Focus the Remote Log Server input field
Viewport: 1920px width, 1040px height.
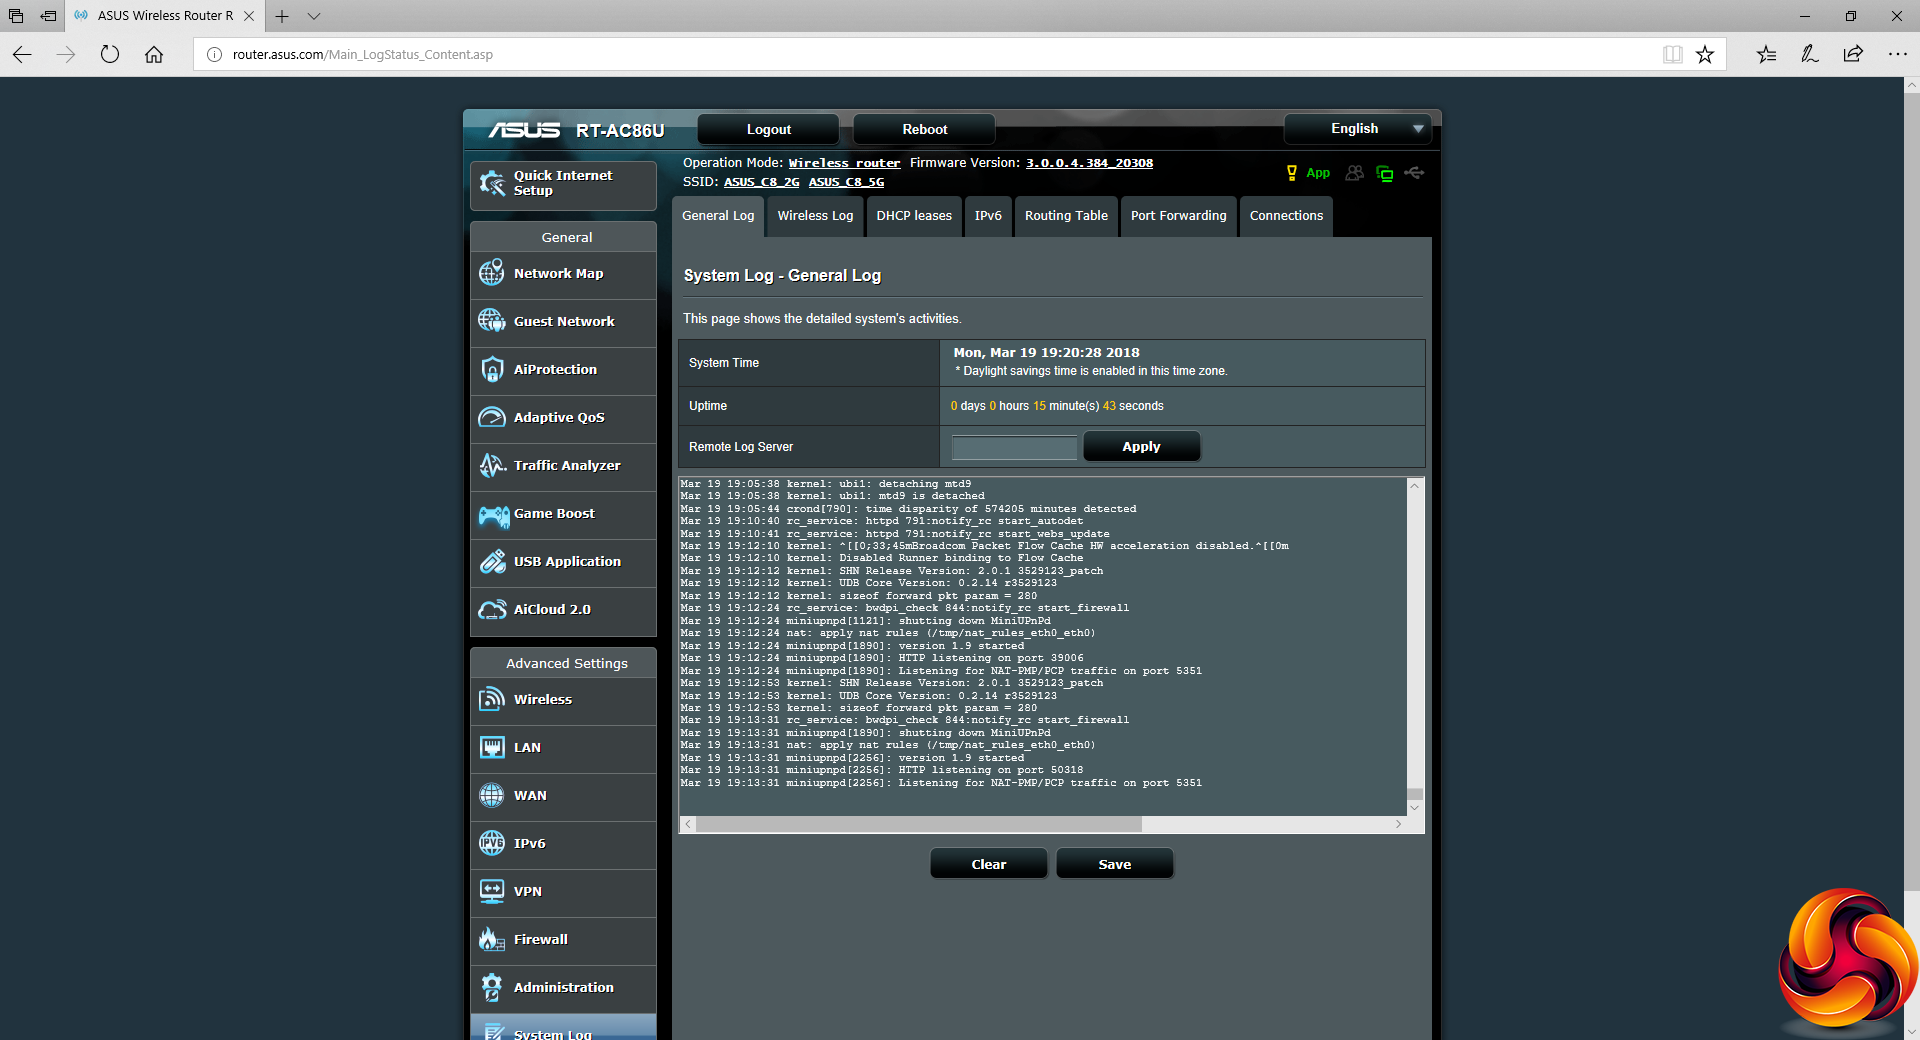[1014, 447]
